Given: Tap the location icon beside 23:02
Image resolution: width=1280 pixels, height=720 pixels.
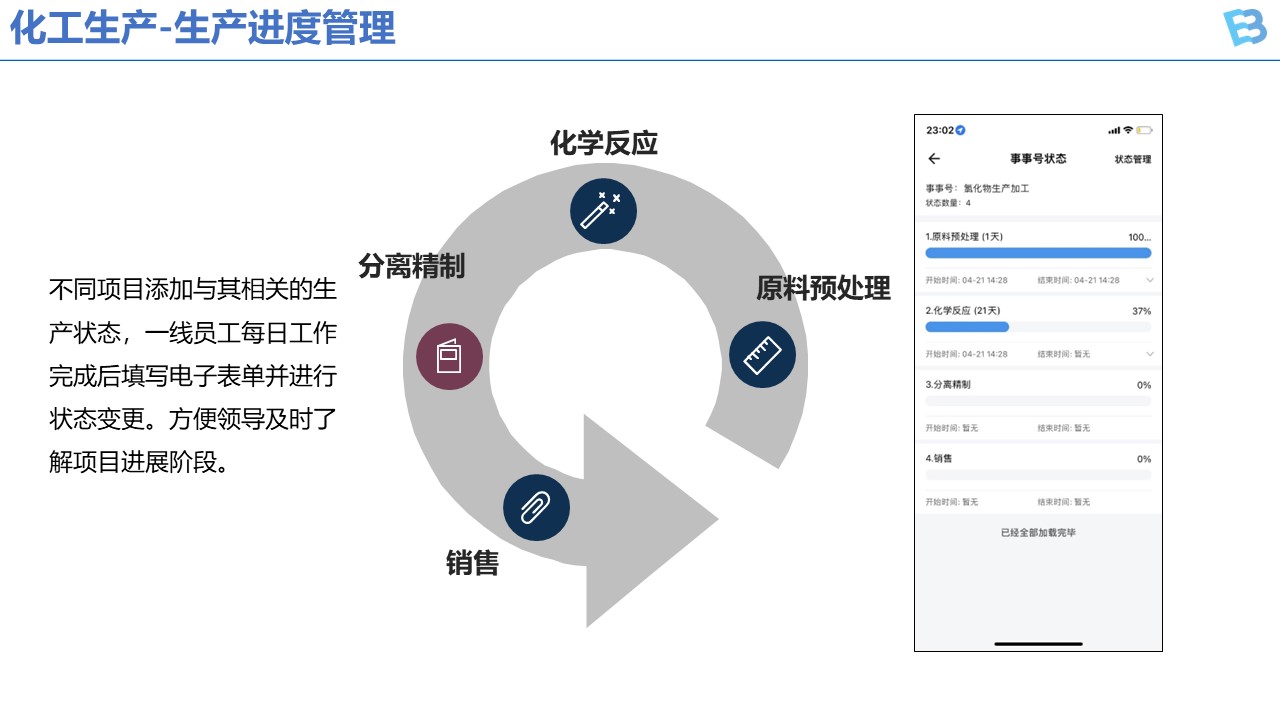Looking at the screenshot, I should click(x=961, y=130).
